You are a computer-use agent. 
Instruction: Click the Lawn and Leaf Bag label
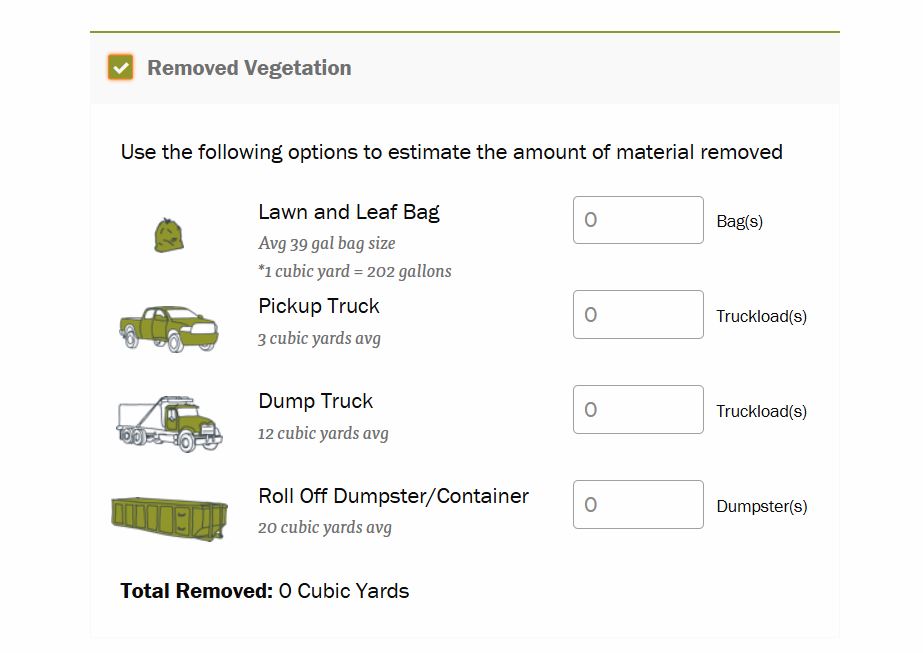348,212
